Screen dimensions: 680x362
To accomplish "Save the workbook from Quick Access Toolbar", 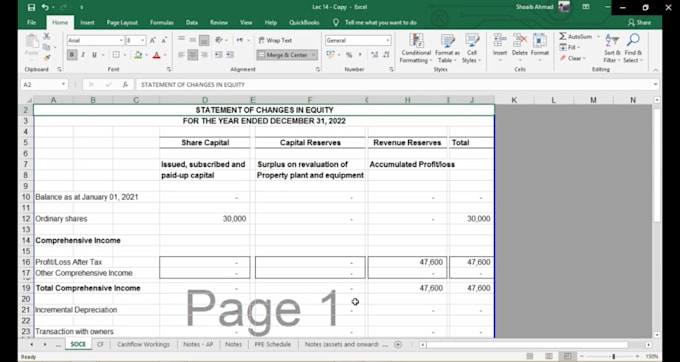I will coord(31,7).
